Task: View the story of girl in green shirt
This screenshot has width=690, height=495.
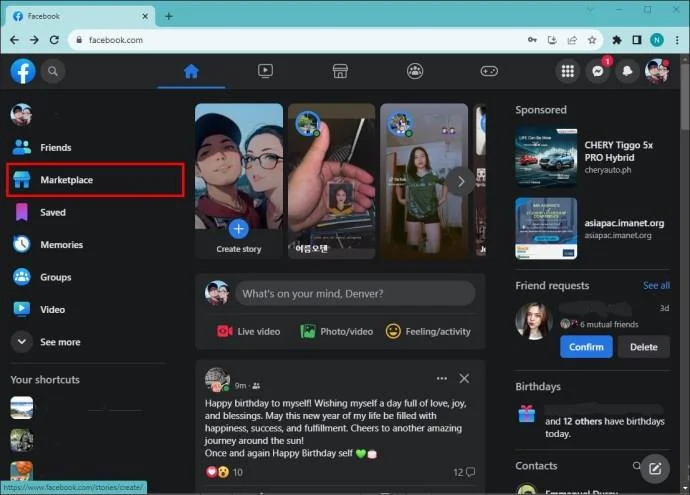Action: click(424, 181)
